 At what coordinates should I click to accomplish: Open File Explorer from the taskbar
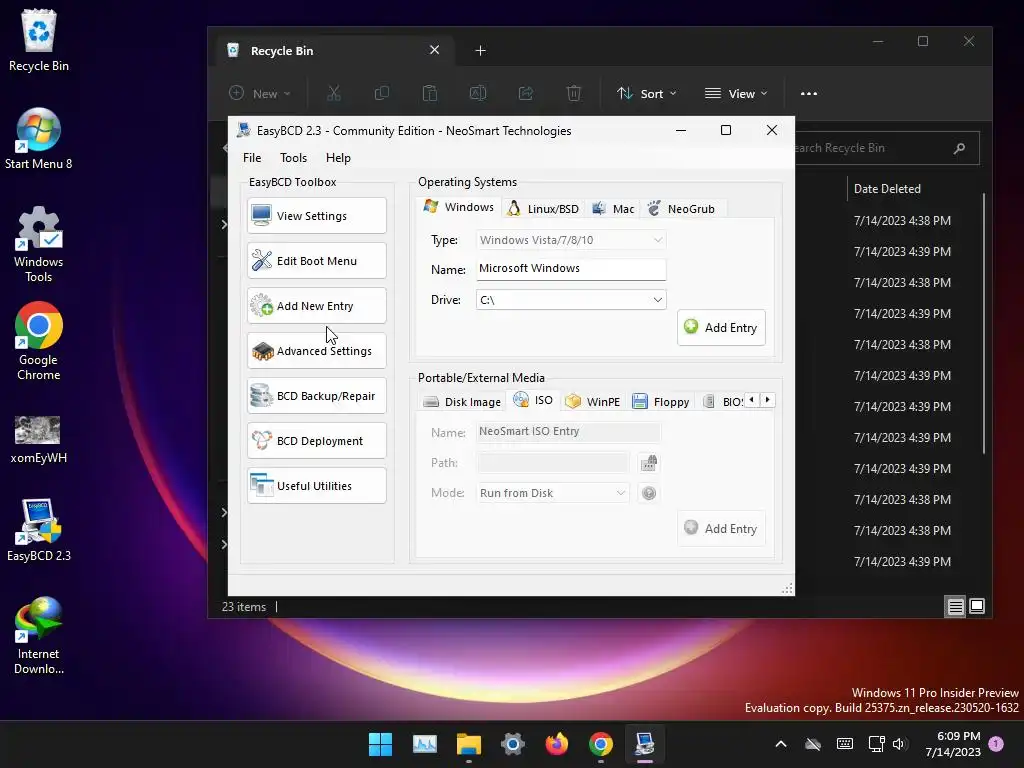[468, 744]
